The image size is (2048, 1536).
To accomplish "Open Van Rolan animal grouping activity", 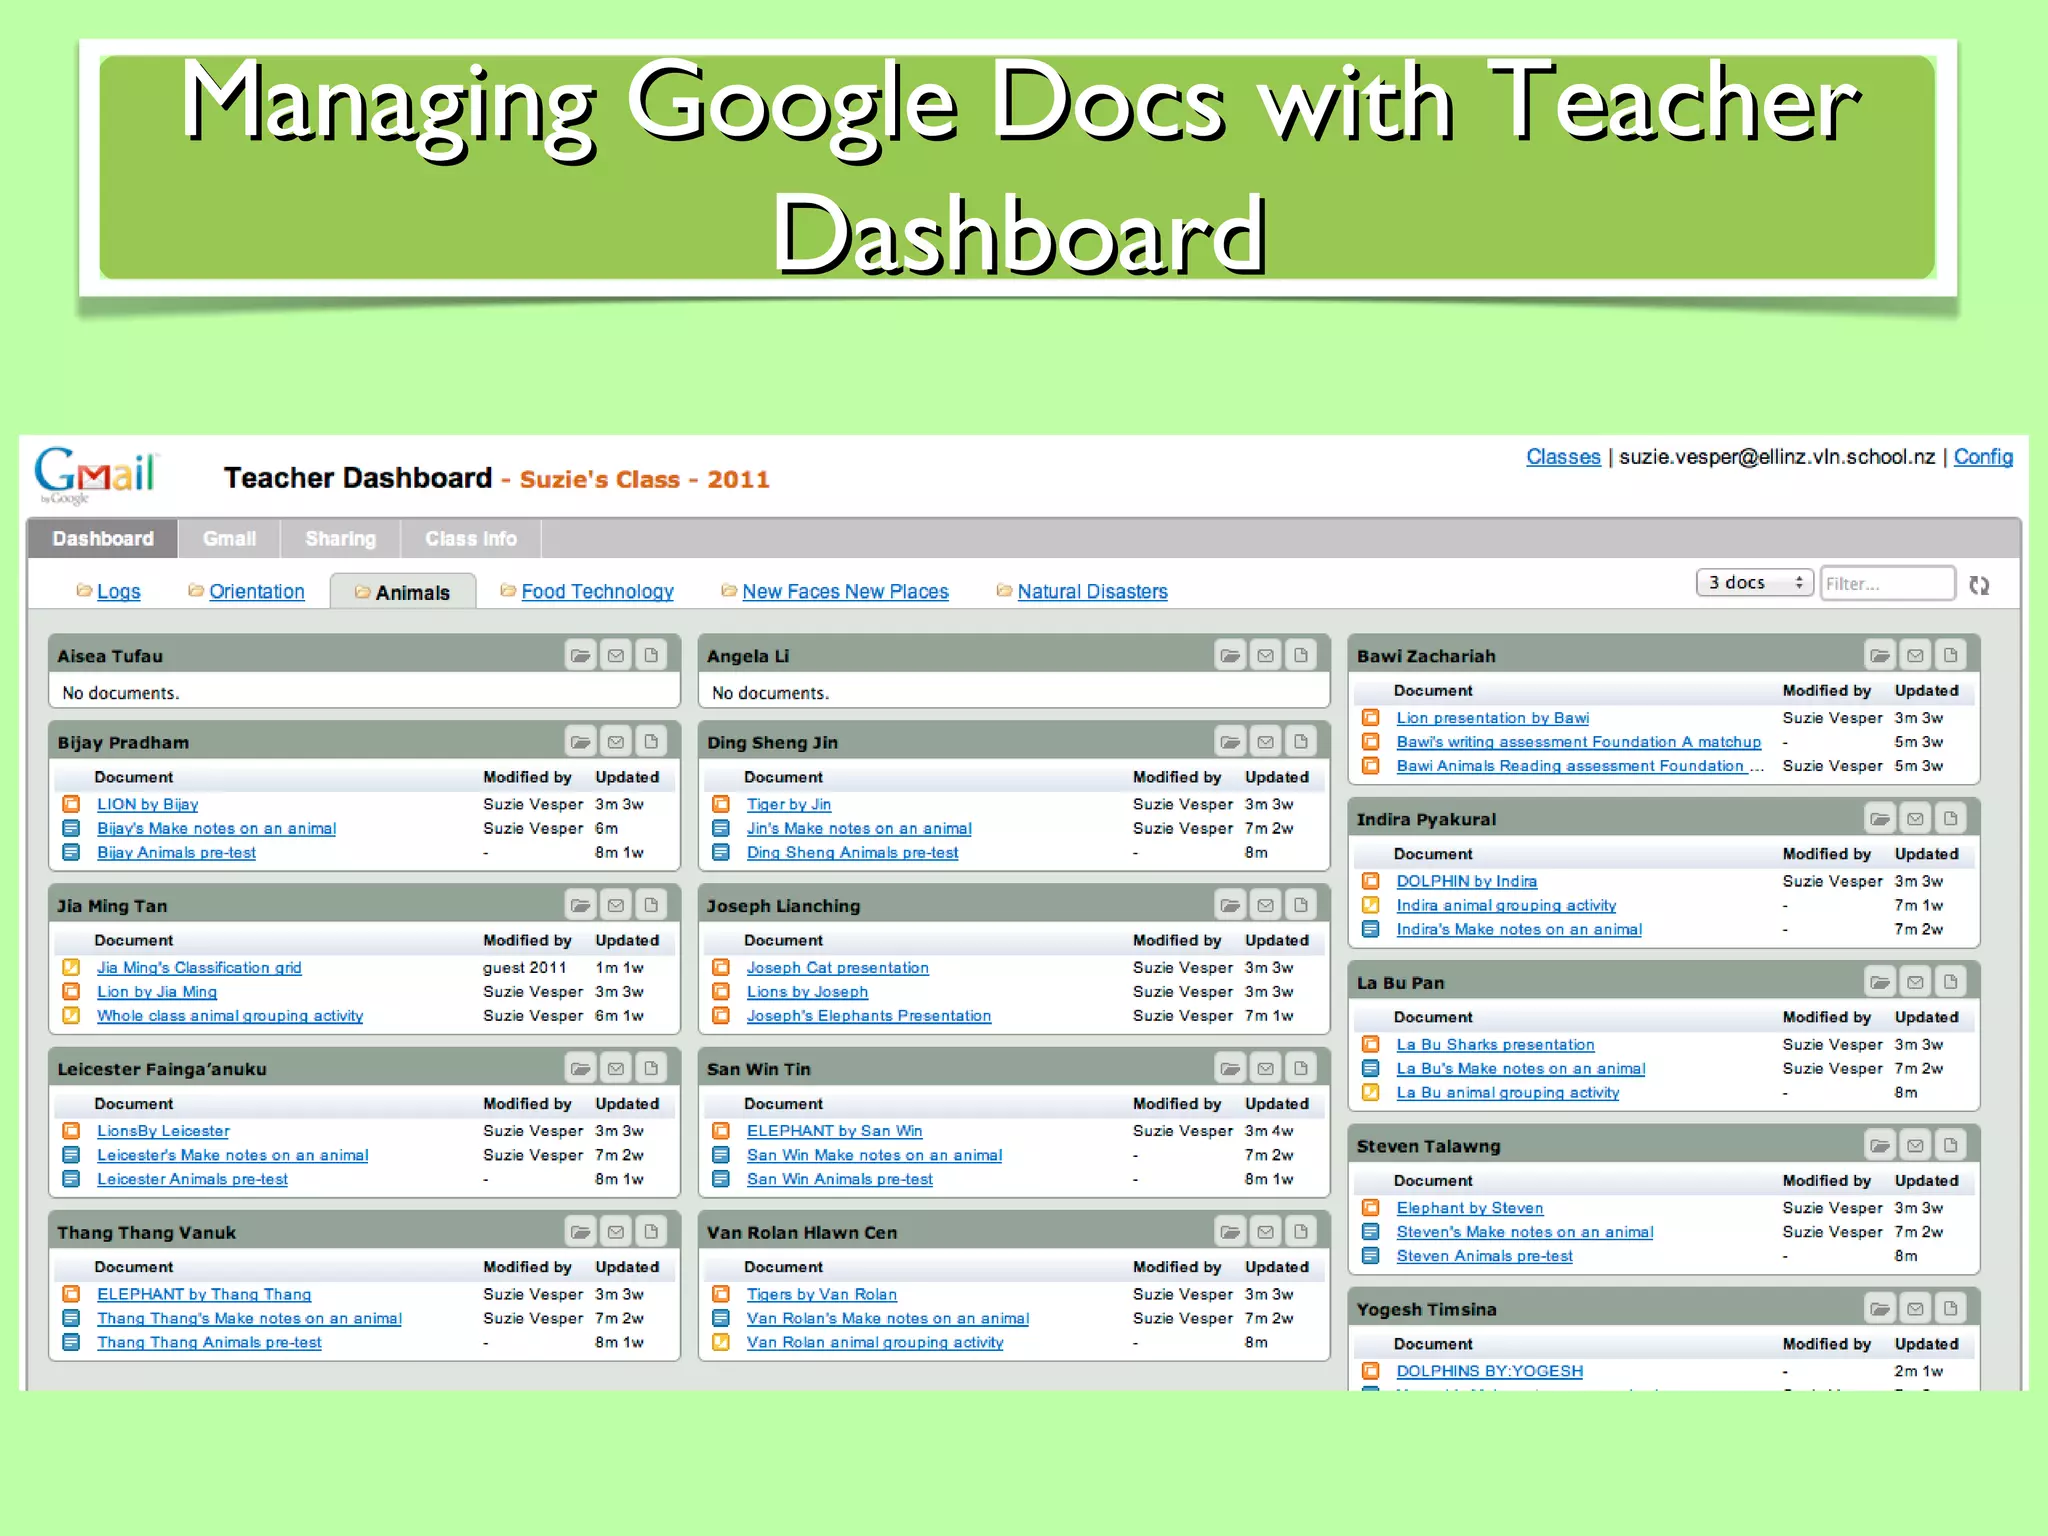I will point(874,1342).
